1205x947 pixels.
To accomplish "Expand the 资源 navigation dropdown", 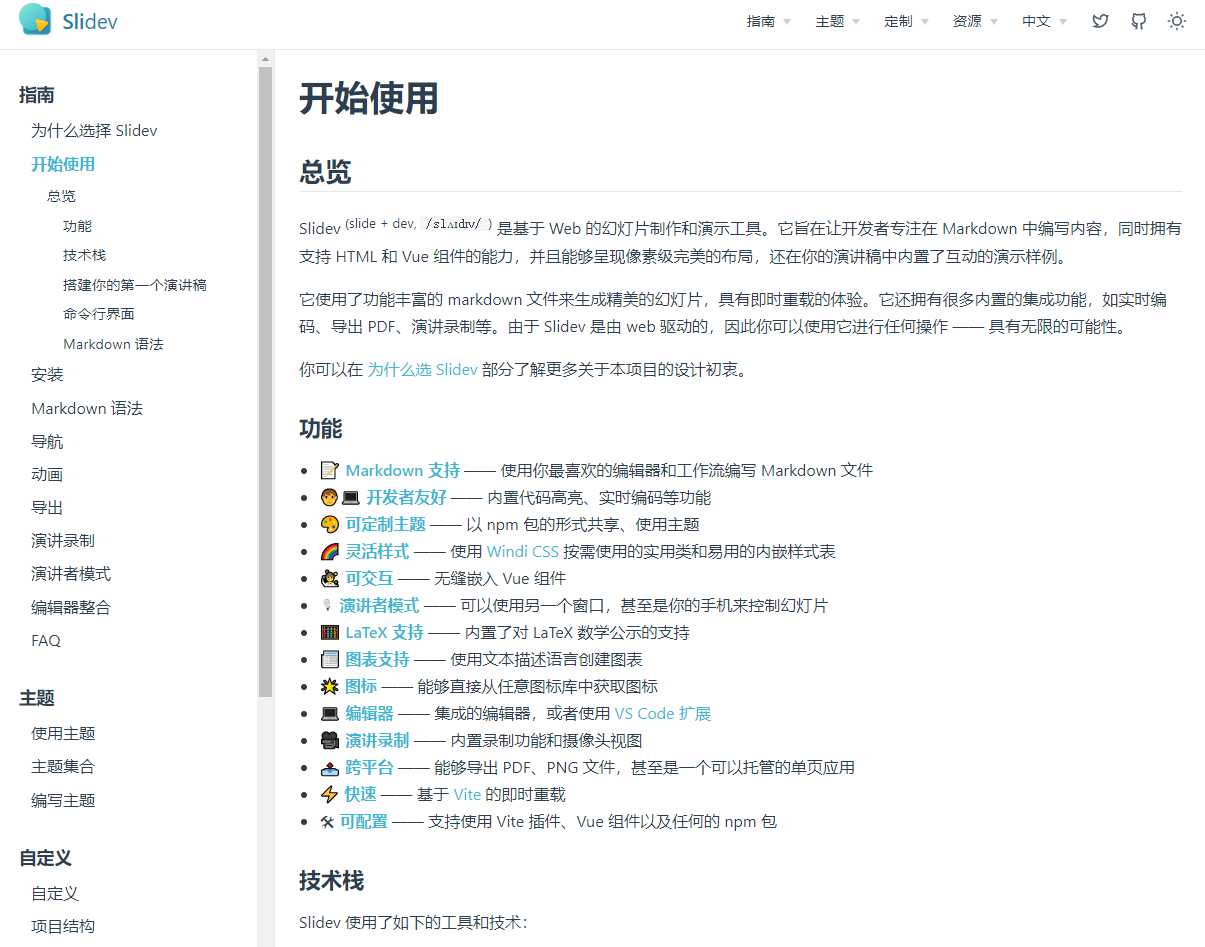I will pos(975,21).
